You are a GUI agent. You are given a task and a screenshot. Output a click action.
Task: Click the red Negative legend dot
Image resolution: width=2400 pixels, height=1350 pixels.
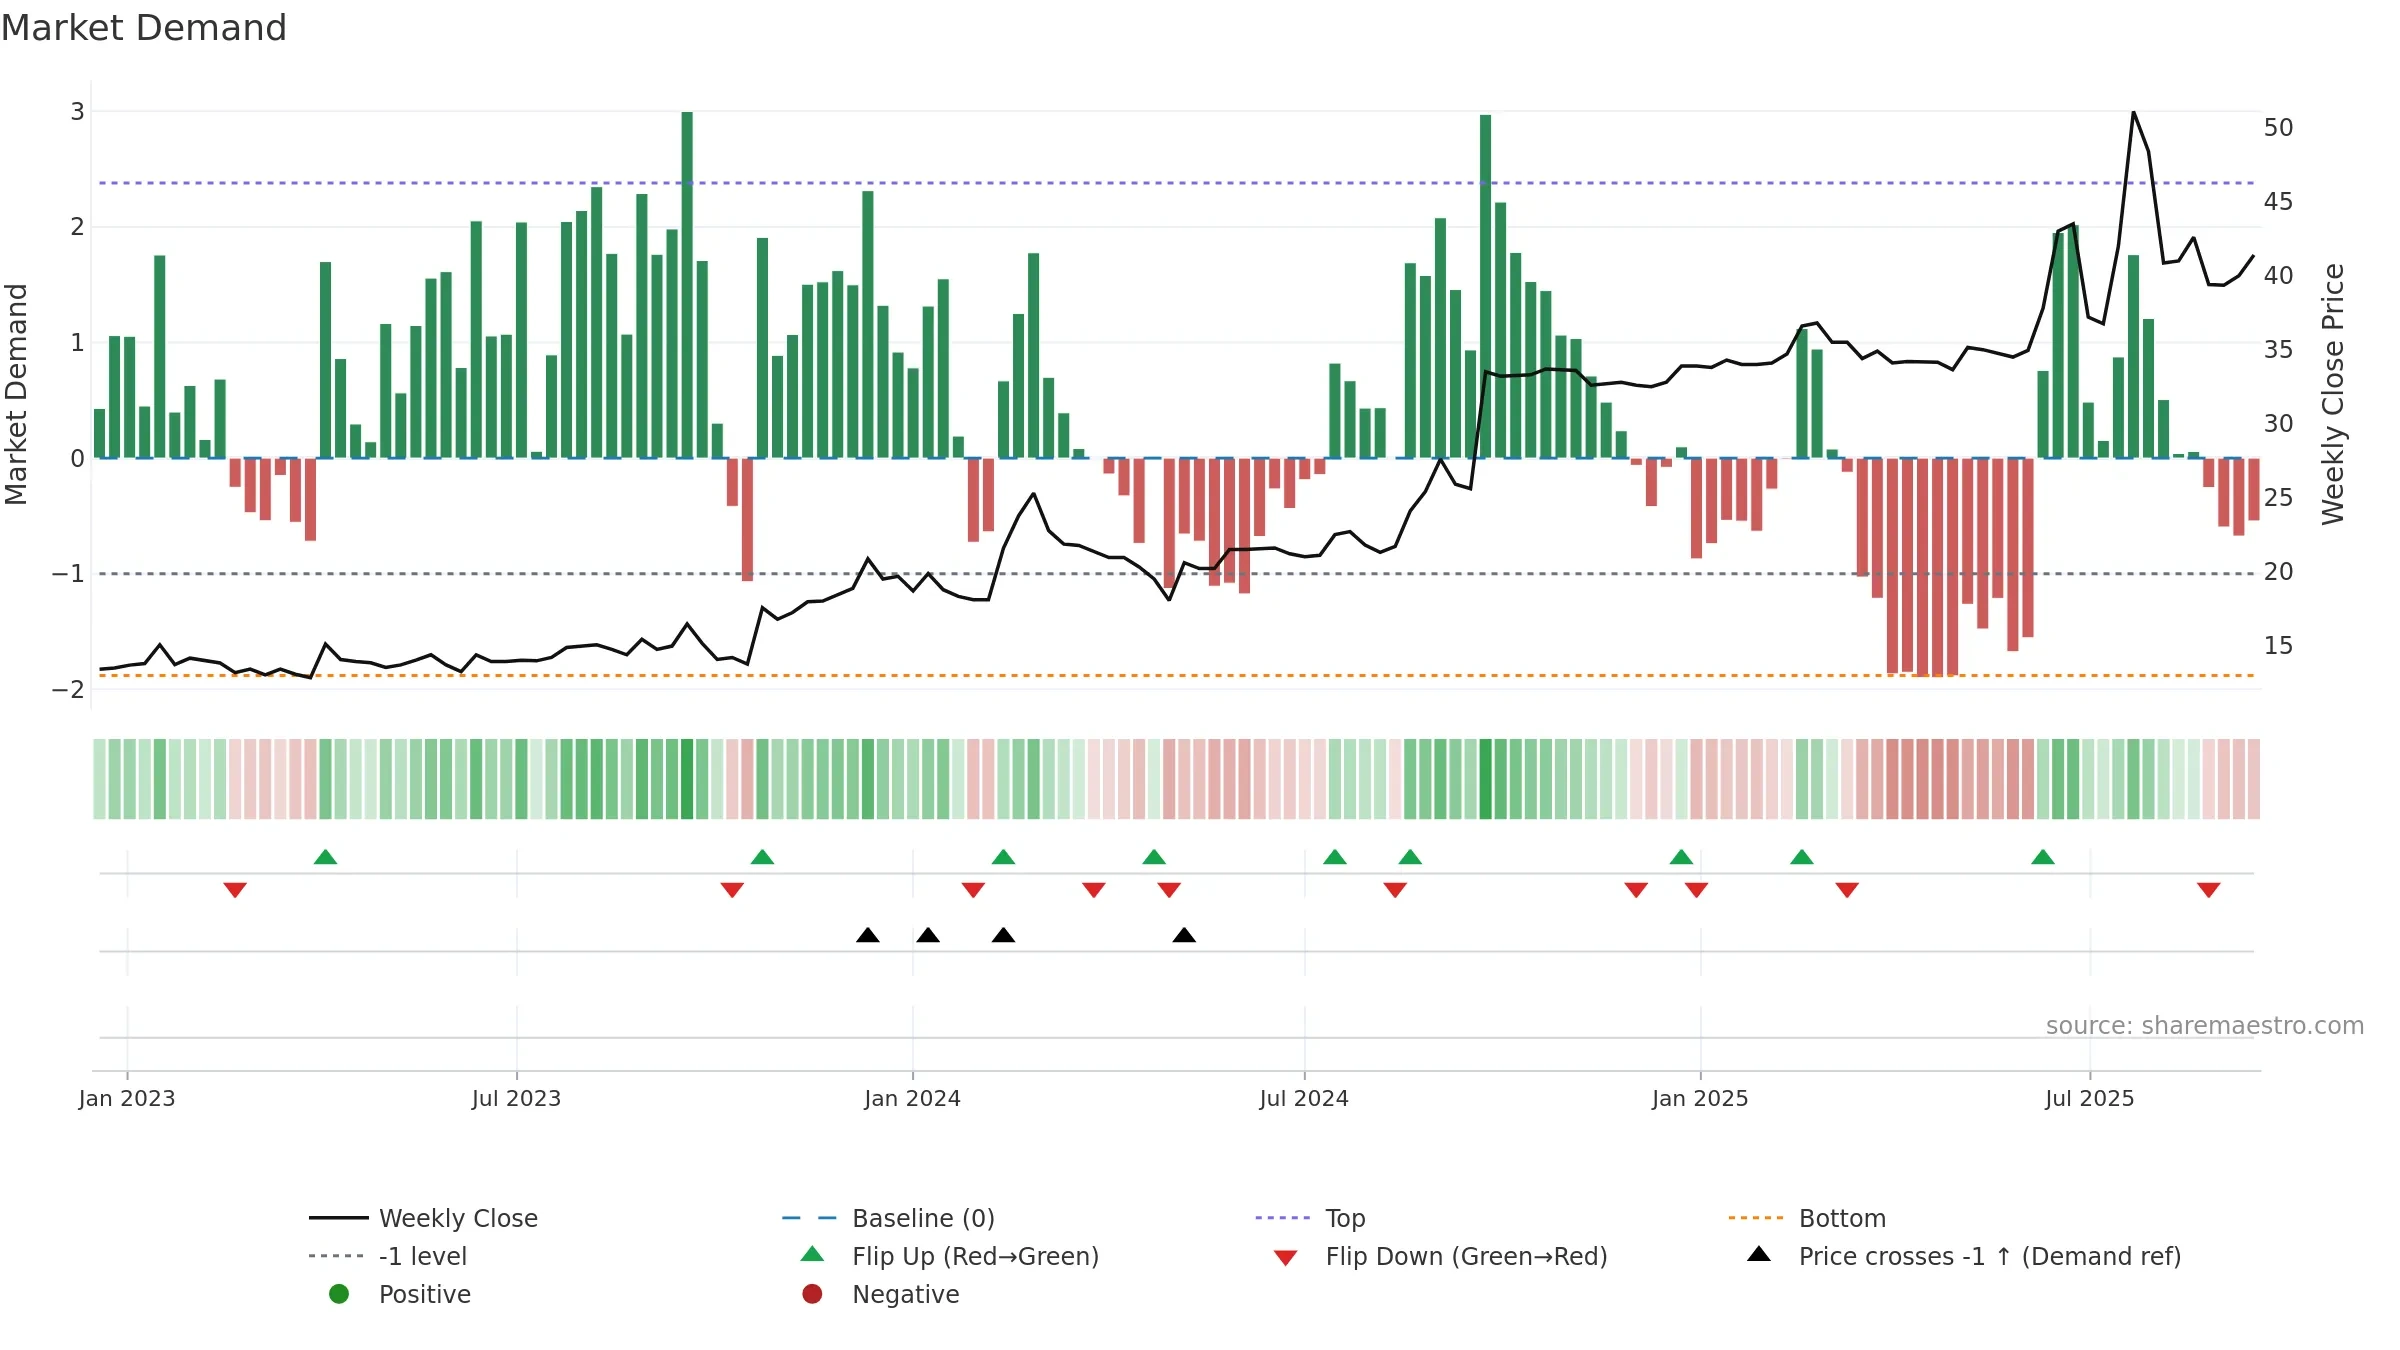pyautogui.click(x=812, y=1294)
